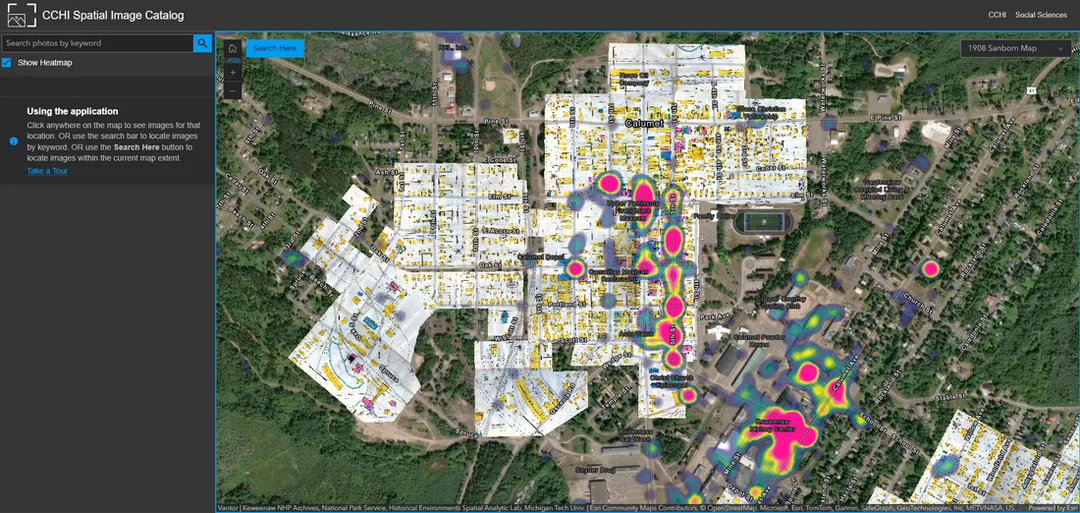Open the Social Sciences header link
The width and height of the screenshot is (1080, 513).
[1041, 15]
